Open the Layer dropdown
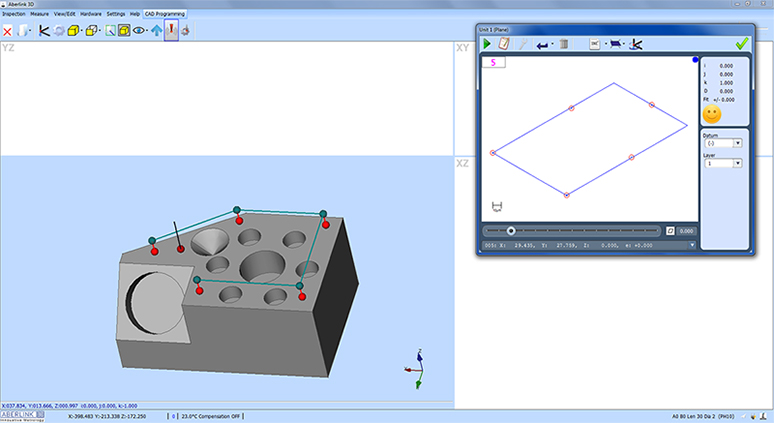 [x=737, y=162]
